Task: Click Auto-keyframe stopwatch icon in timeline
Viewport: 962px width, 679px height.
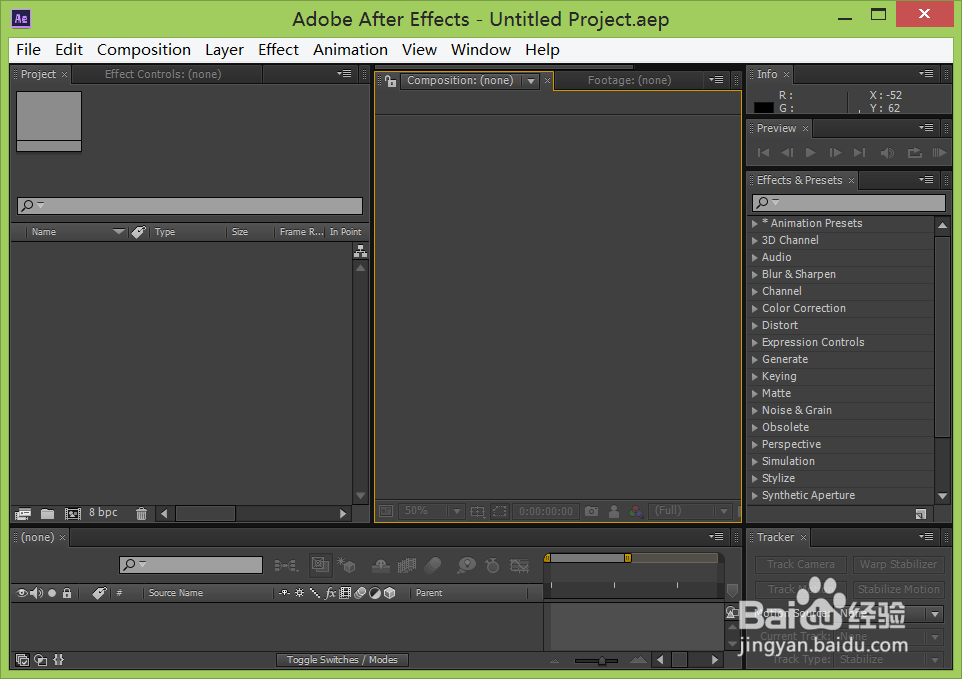Action: (492, 565)
